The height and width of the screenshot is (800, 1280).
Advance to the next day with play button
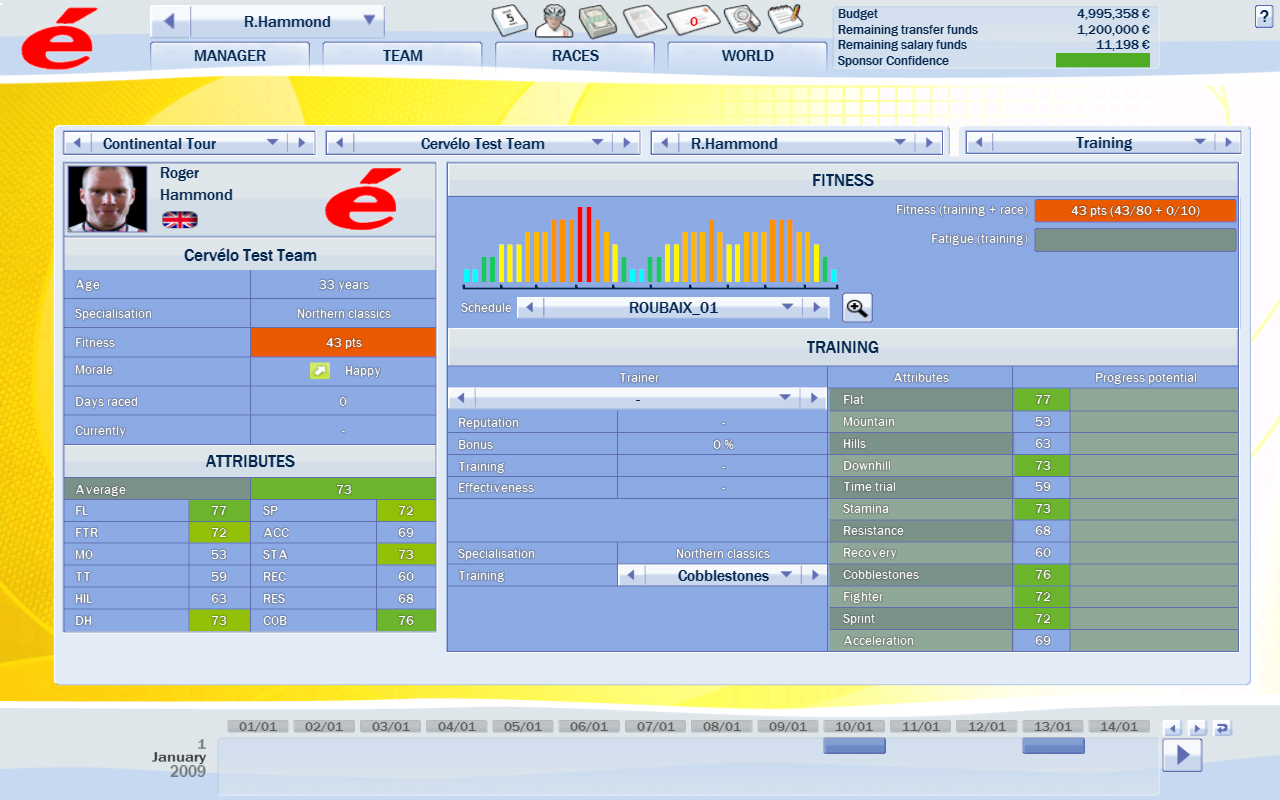pyautogui.click(x=1181, y=754)
